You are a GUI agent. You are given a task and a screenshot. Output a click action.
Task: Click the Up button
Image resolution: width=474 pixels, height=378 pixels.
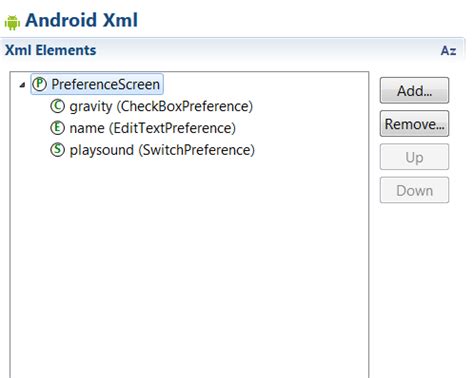click(x=414, y=157)
